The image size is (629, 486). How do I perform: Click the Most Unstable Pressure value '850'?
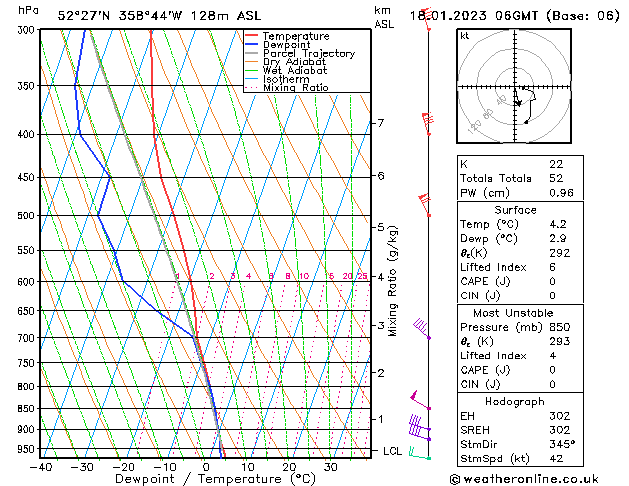pyautogui.click(x=560, y=327)
